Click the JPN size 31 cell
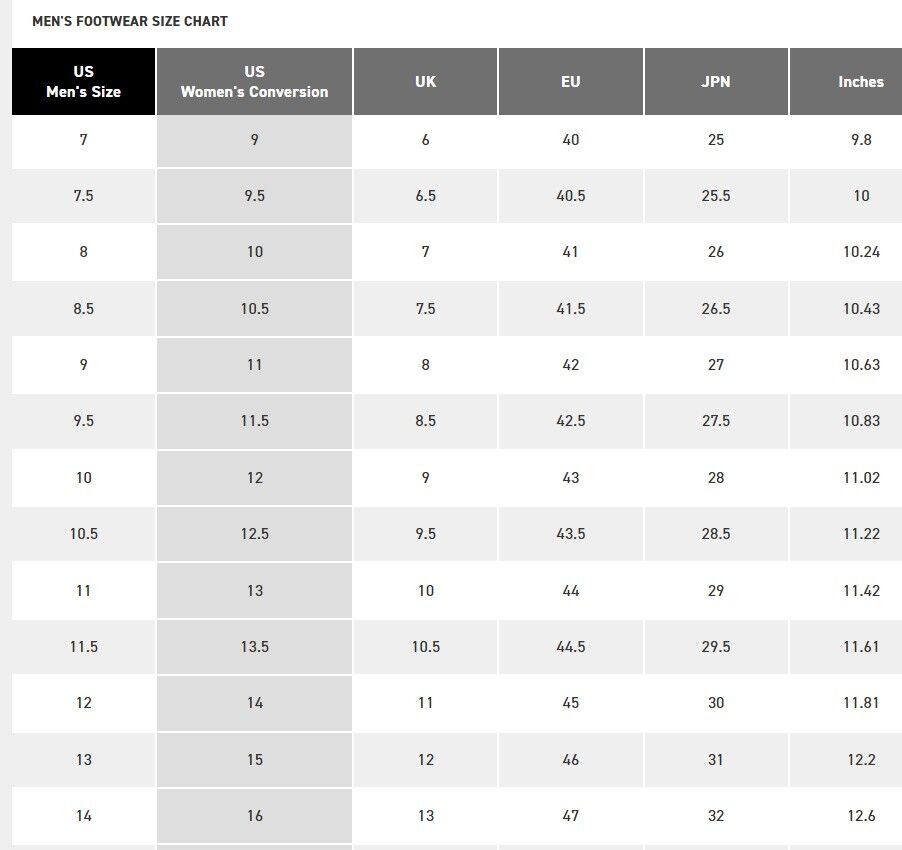 pos(716,760)
